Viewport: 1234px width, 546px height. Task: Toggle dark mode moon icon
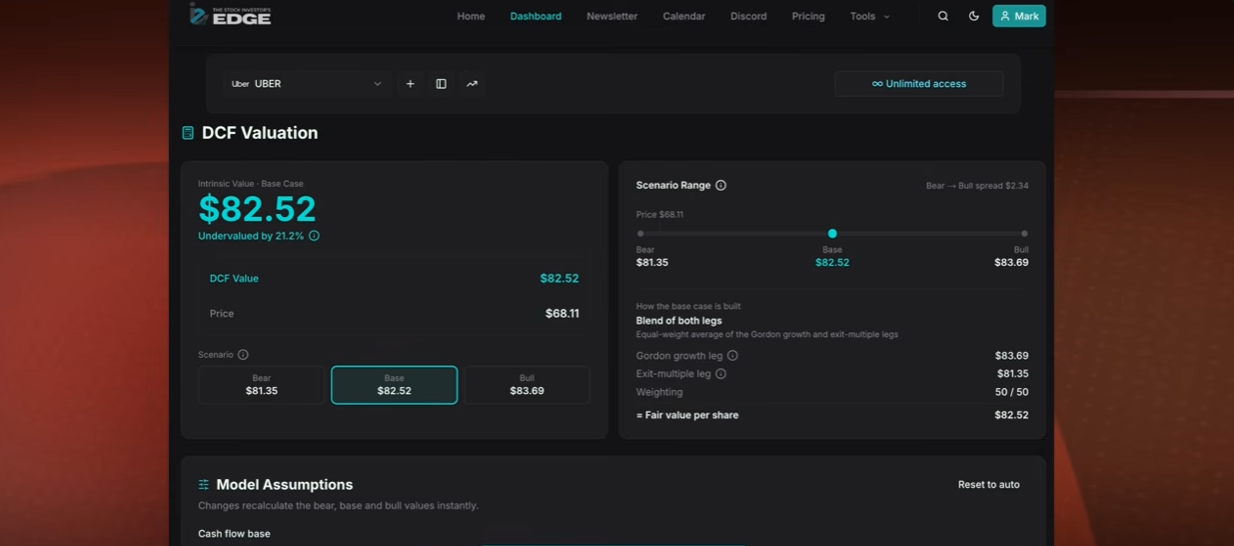pos(974,16)
